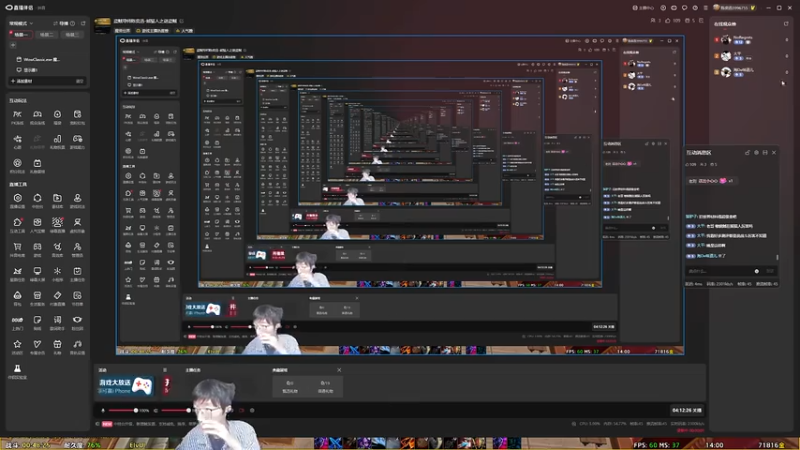Open the teleprompter 词 icon
Viewport: 800px width, 450px height.
pos(57,320)
